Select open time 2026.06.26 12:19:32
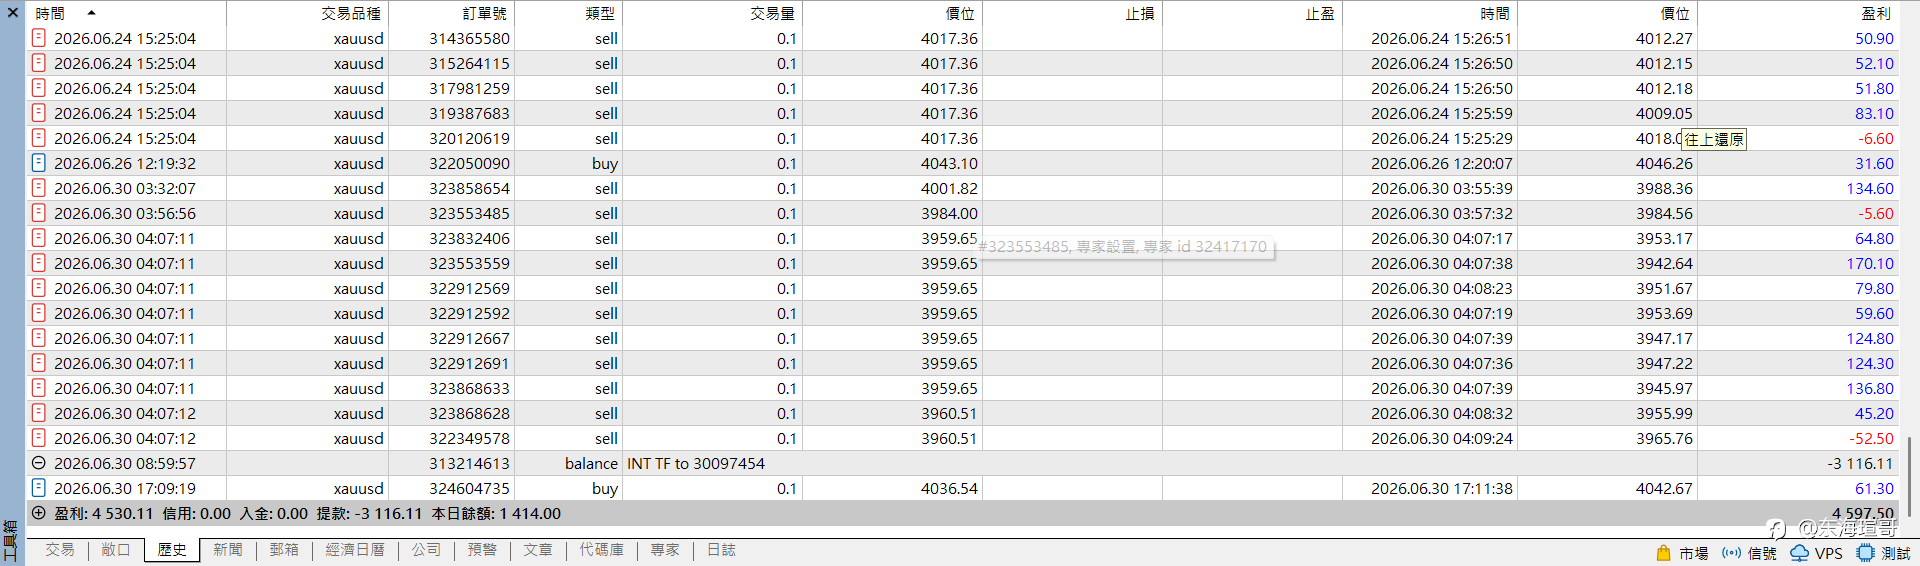The height and width of the screenshot is (566, 1920). (125, 163)
